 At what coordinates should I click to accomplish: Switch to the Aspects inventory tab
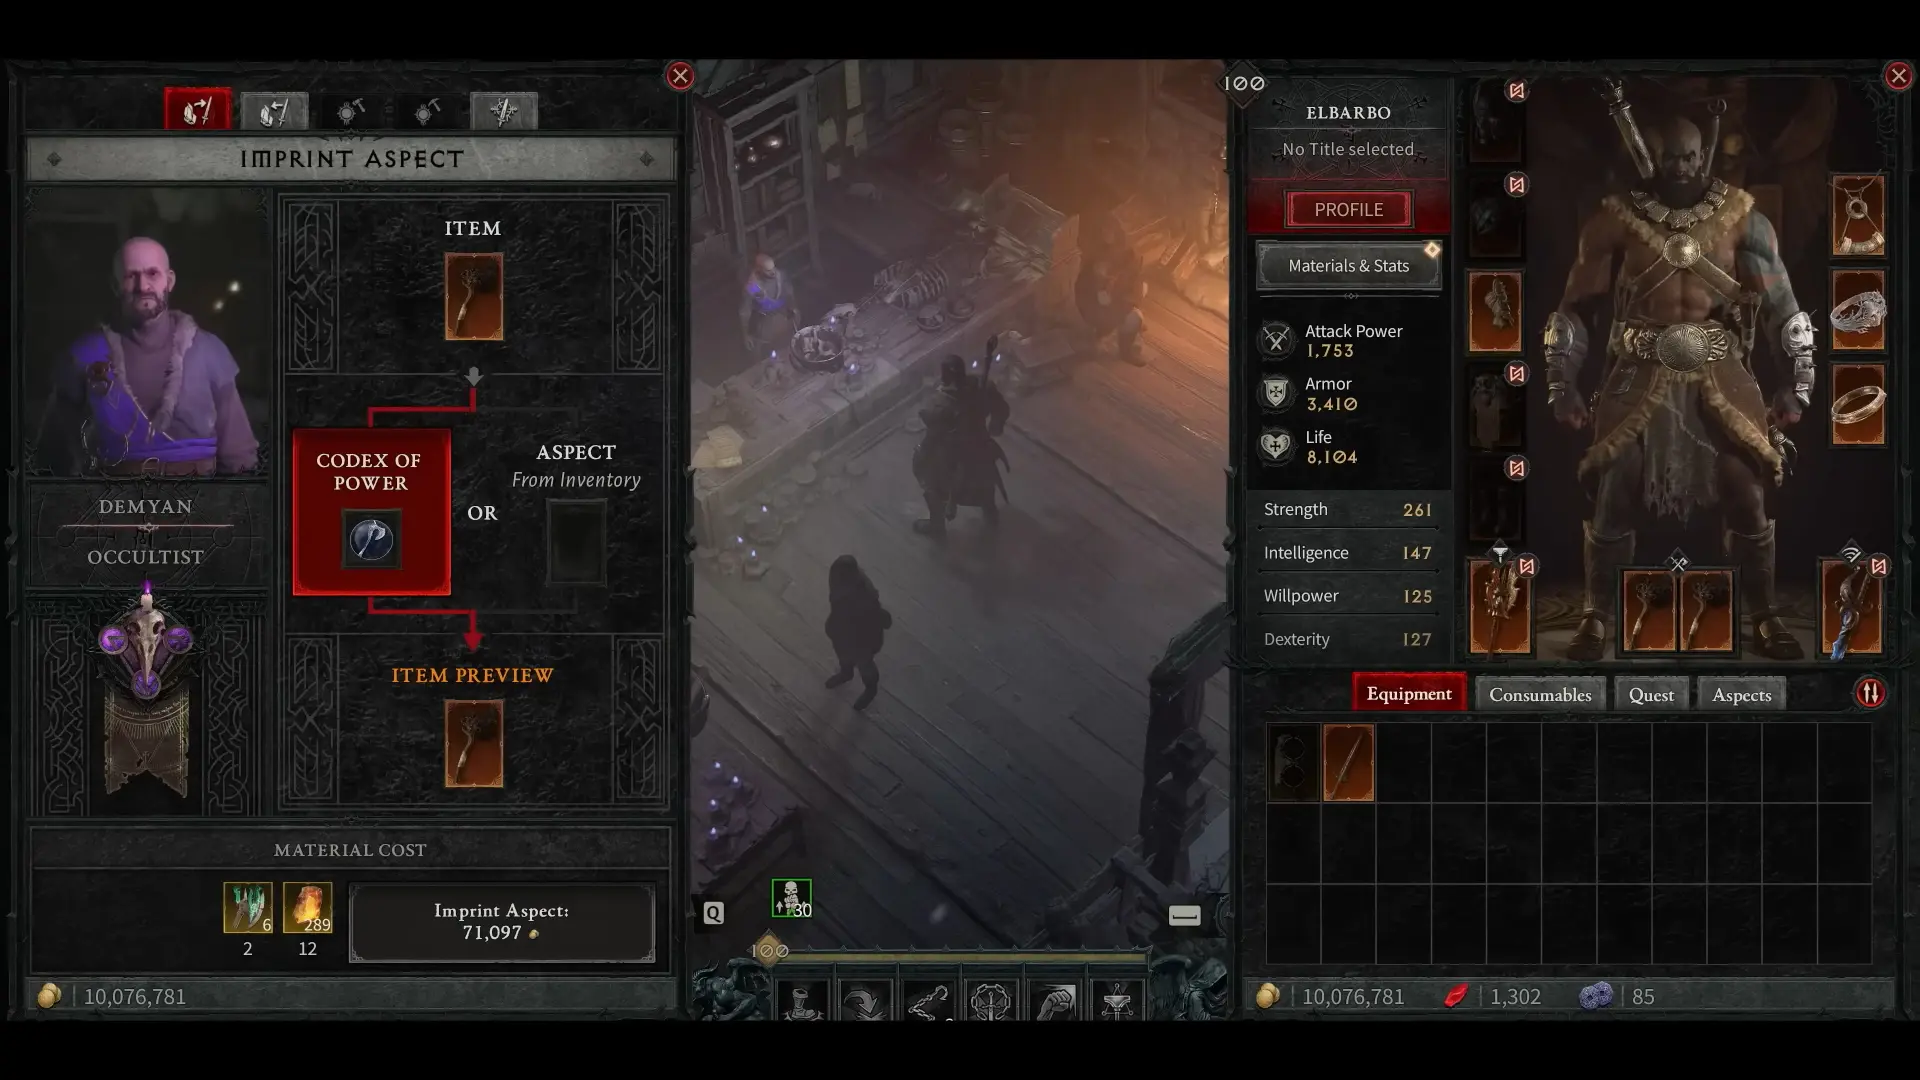click(1742, 694)
